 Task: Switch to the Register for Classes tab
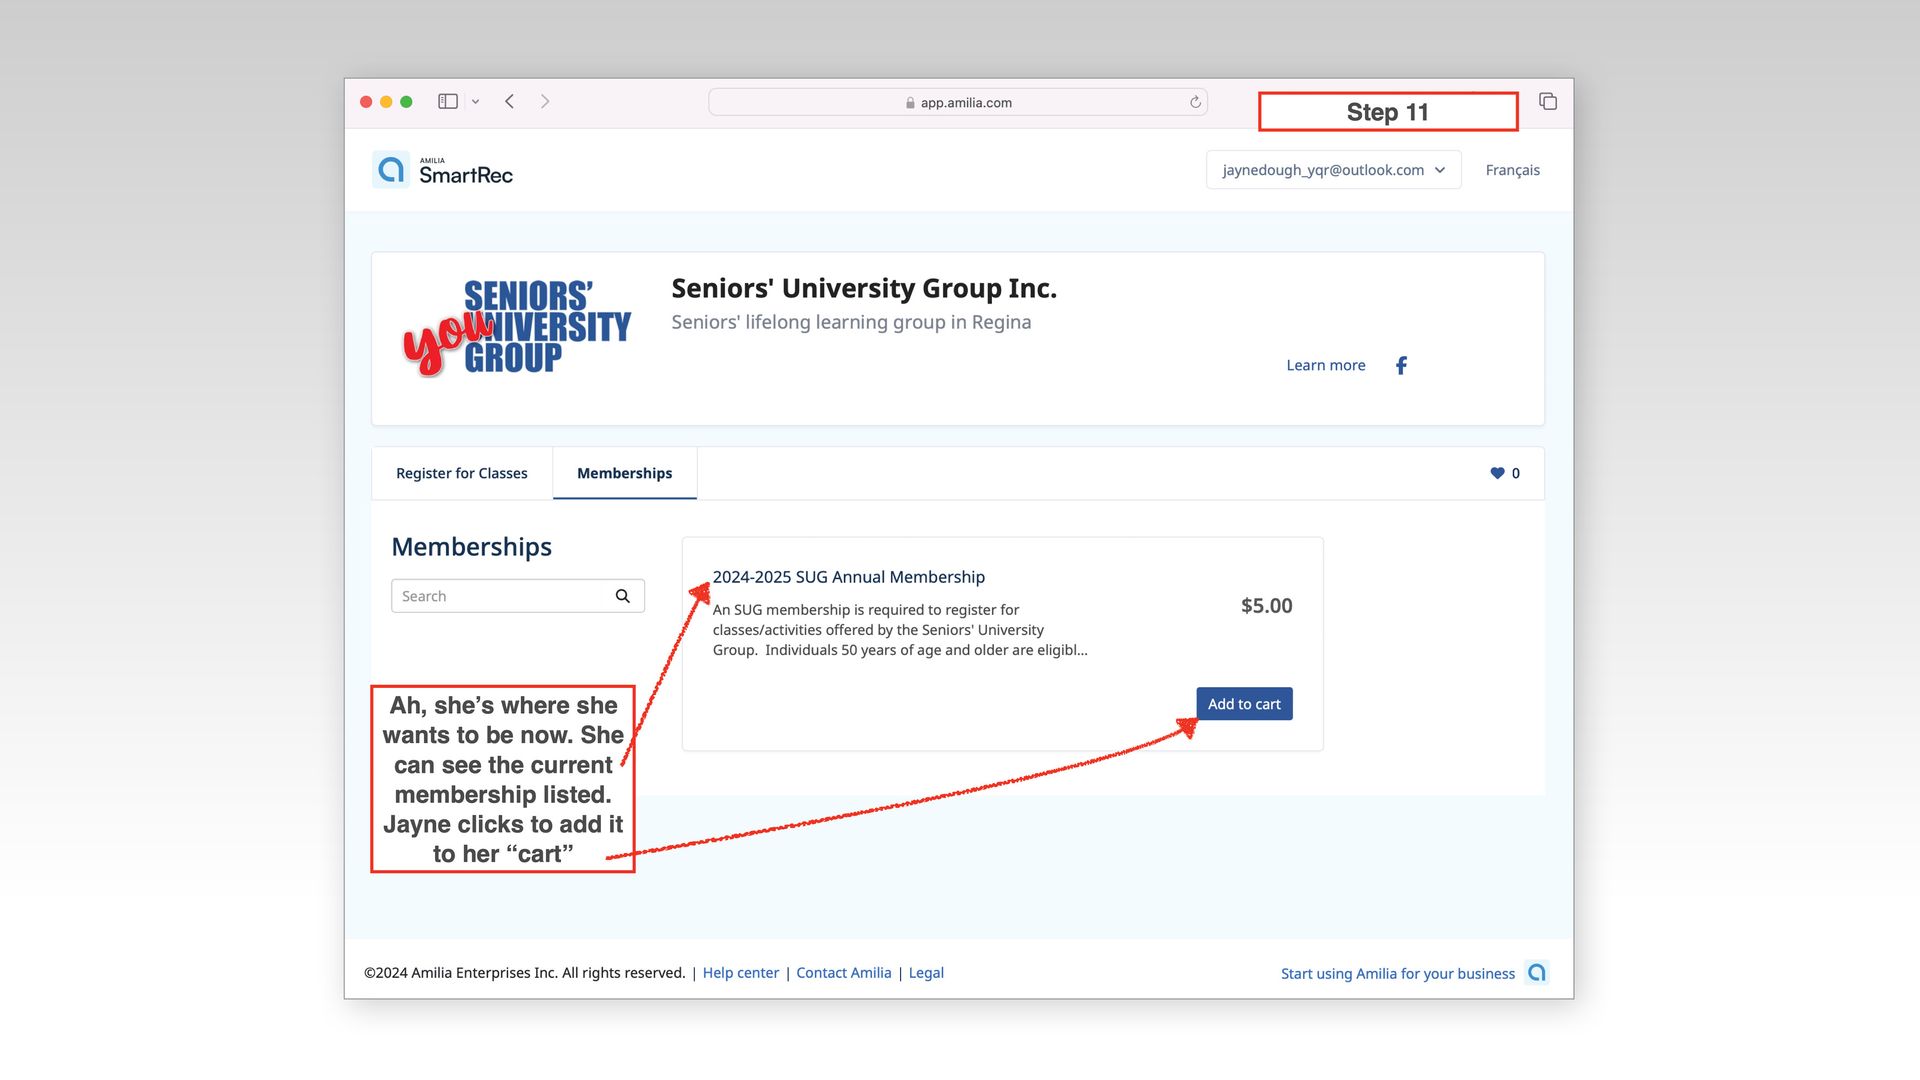[461, 473]
